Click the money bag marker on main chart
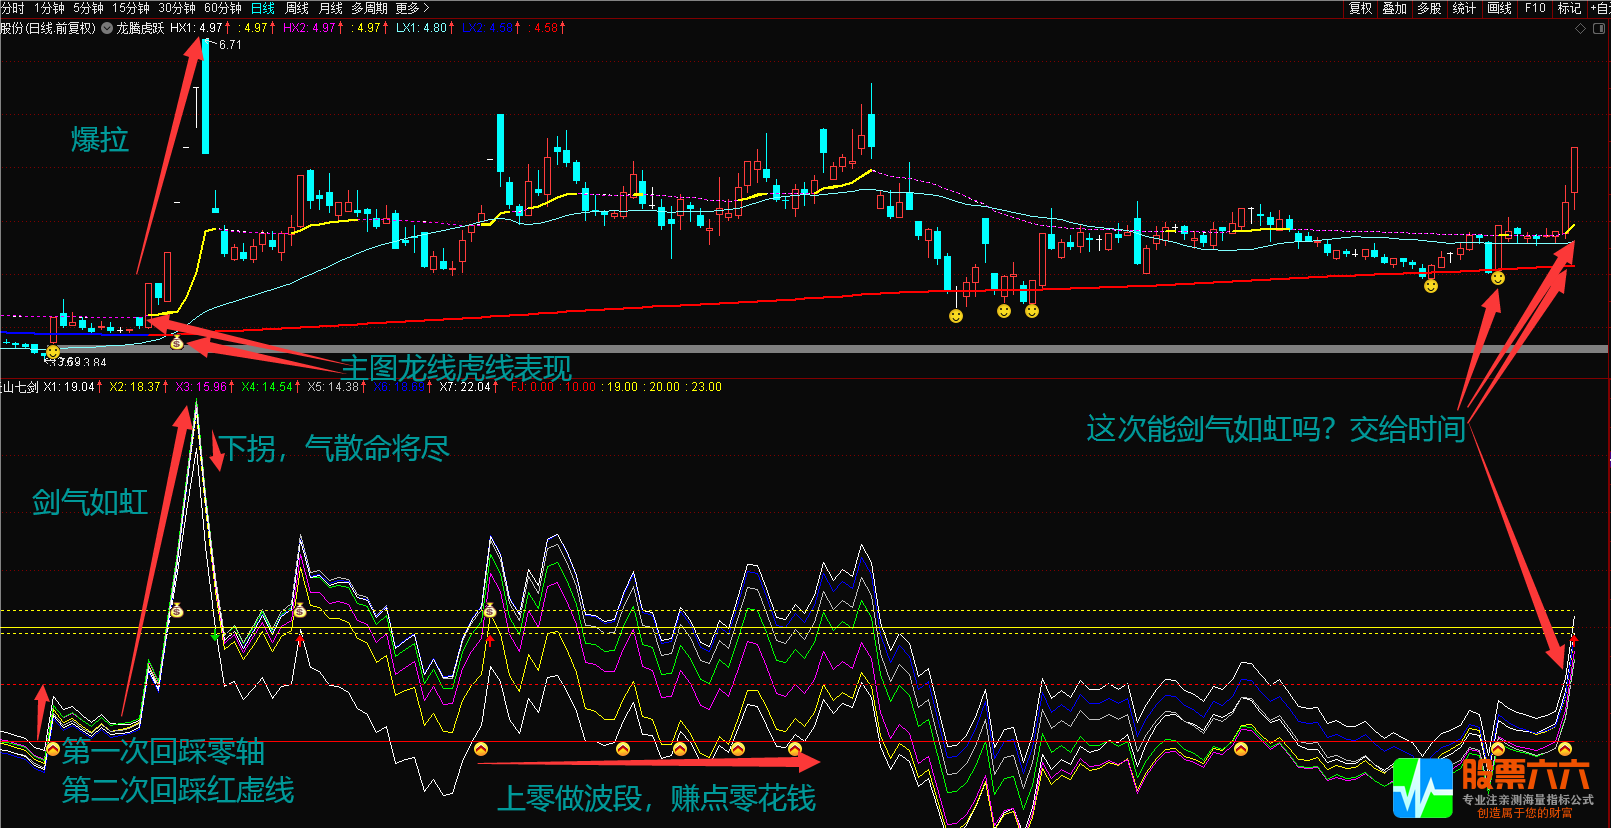The image size is (1611, 828). tap(176, 343)
